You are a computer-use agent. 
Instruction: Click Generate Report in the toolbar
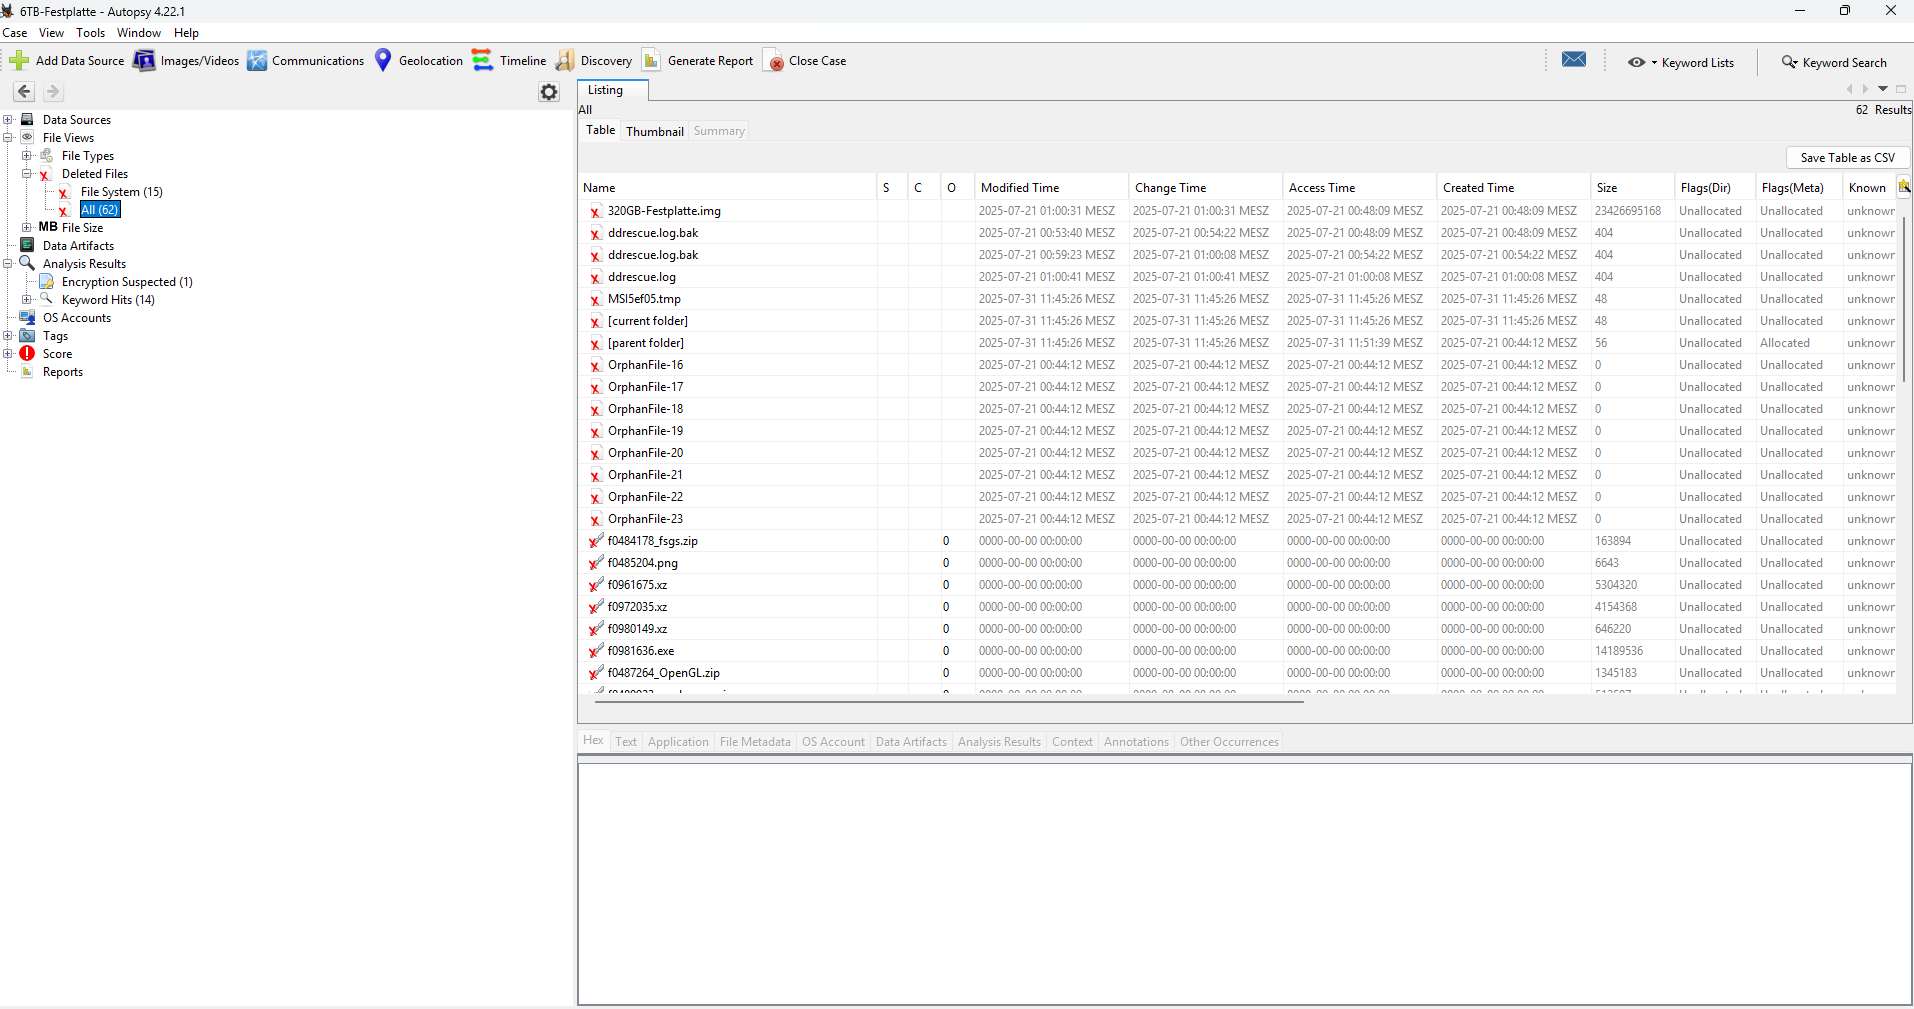[x=698, y=61]
